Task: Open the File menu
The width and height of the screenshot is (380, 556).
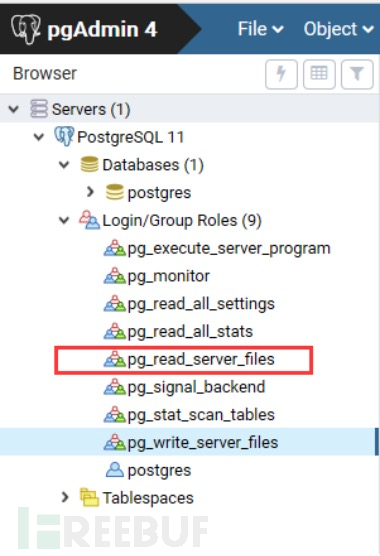Action: [x=261, y=29]
